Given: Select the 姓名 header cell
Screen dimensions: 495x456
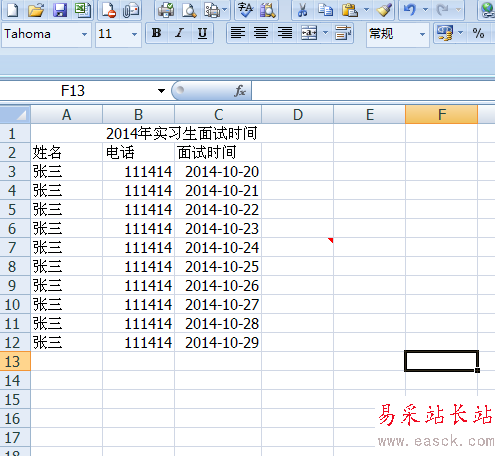Looking at the screenshot, I should [66, 152].
